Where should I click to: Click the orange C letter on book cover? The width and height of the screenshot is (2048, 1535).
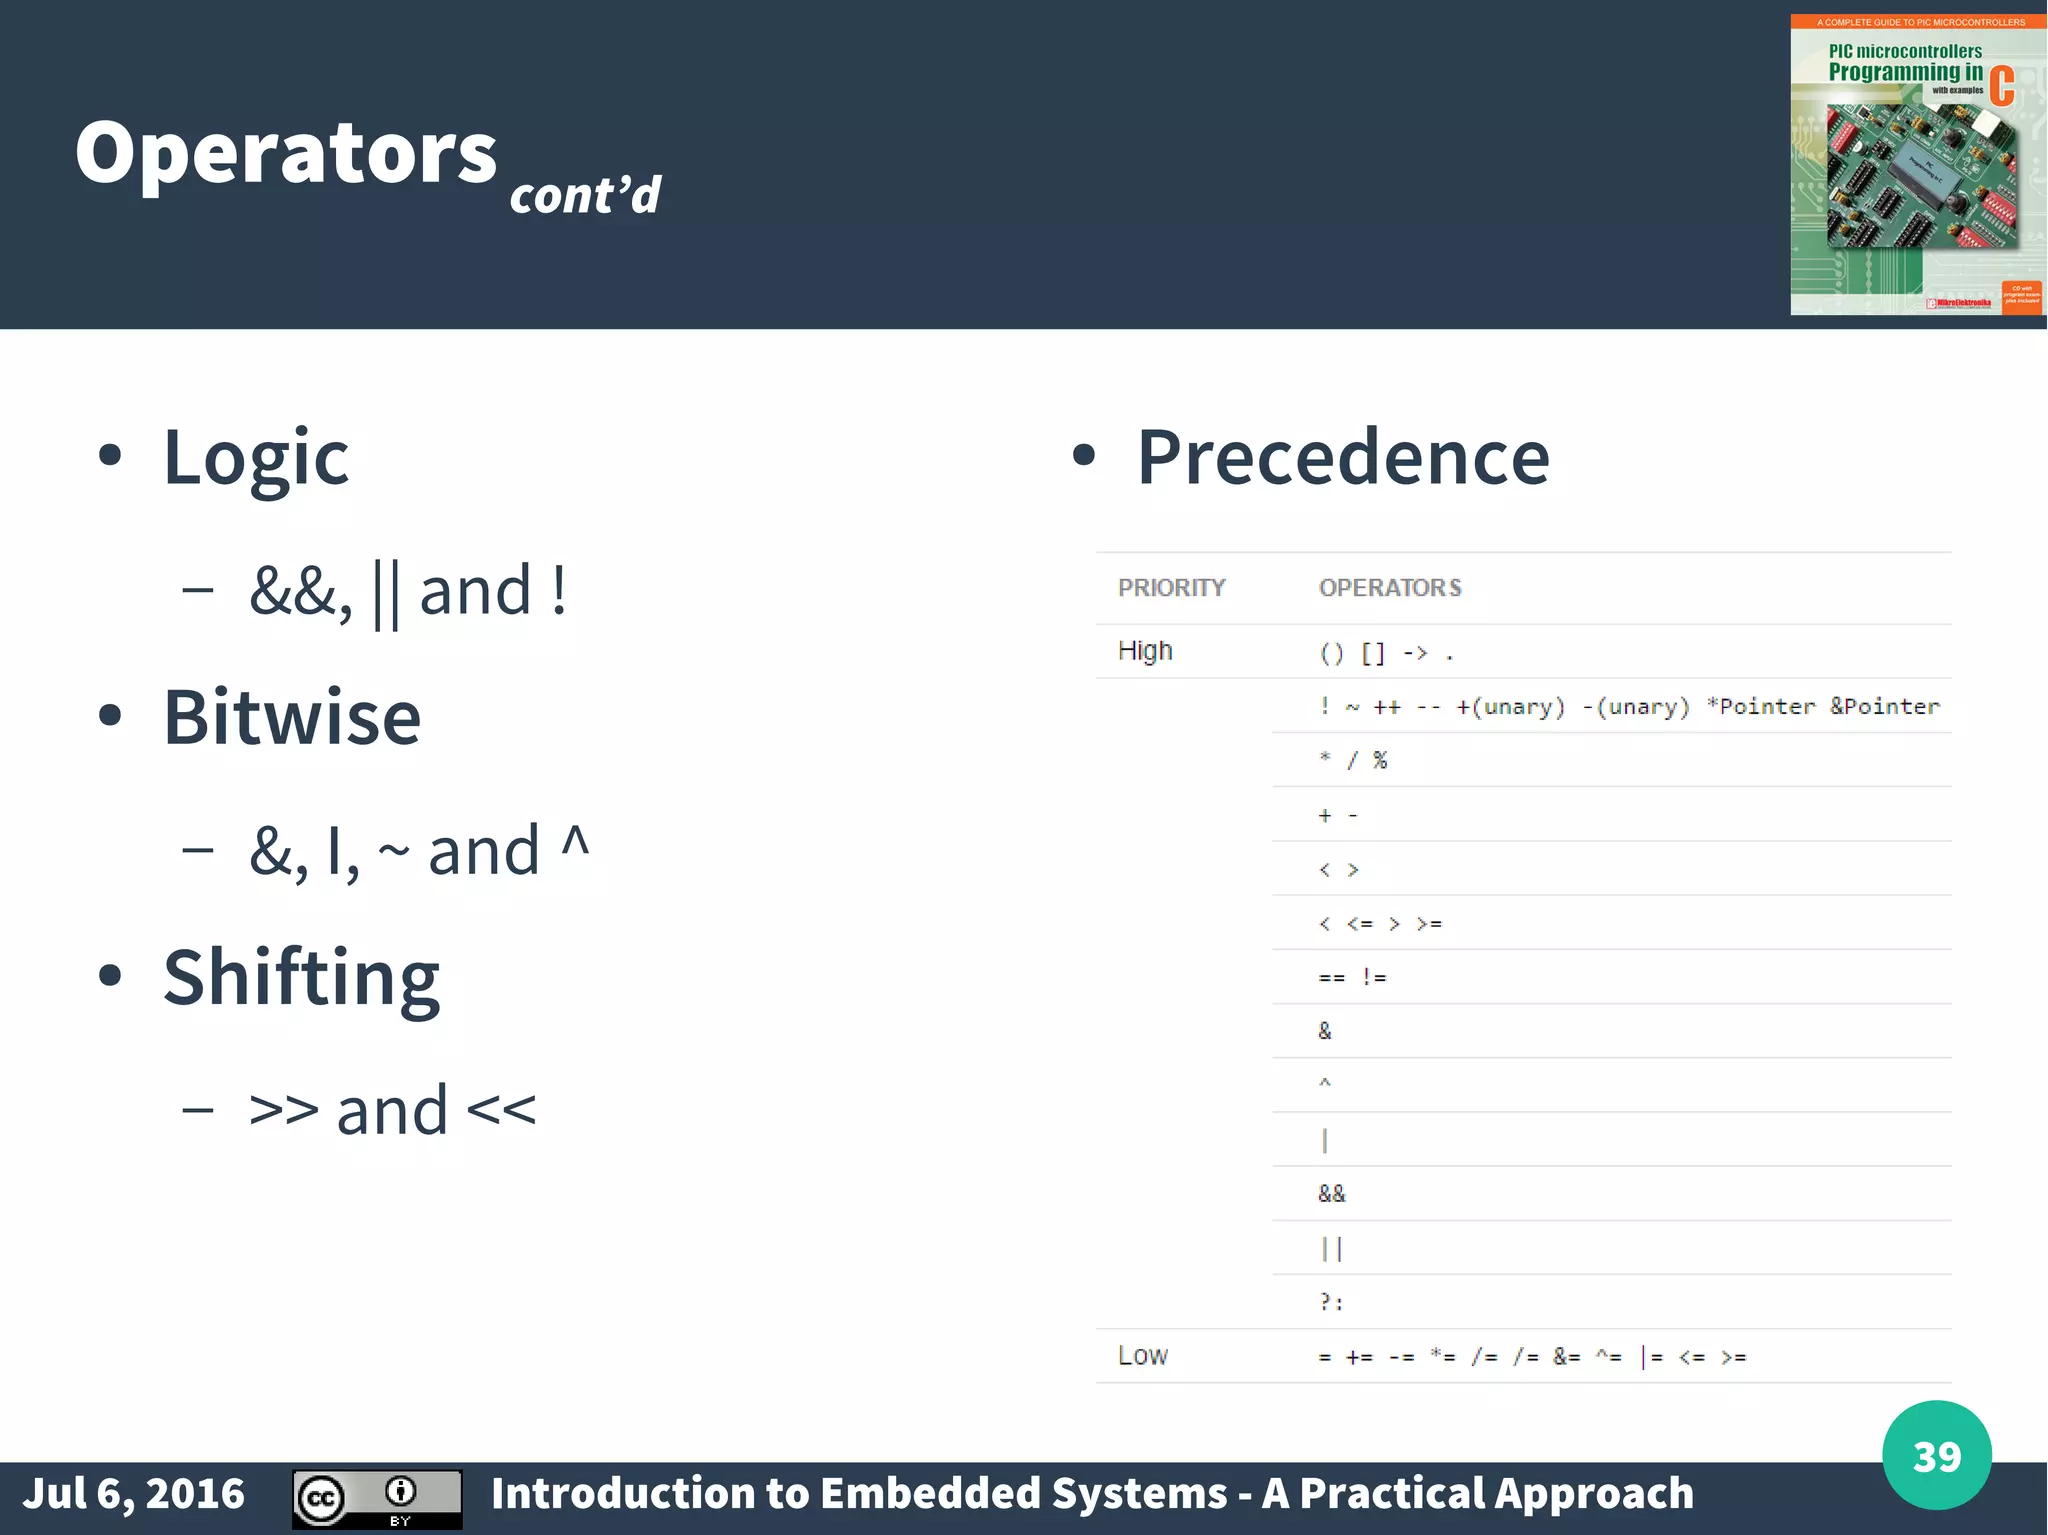pos(2002,86)
